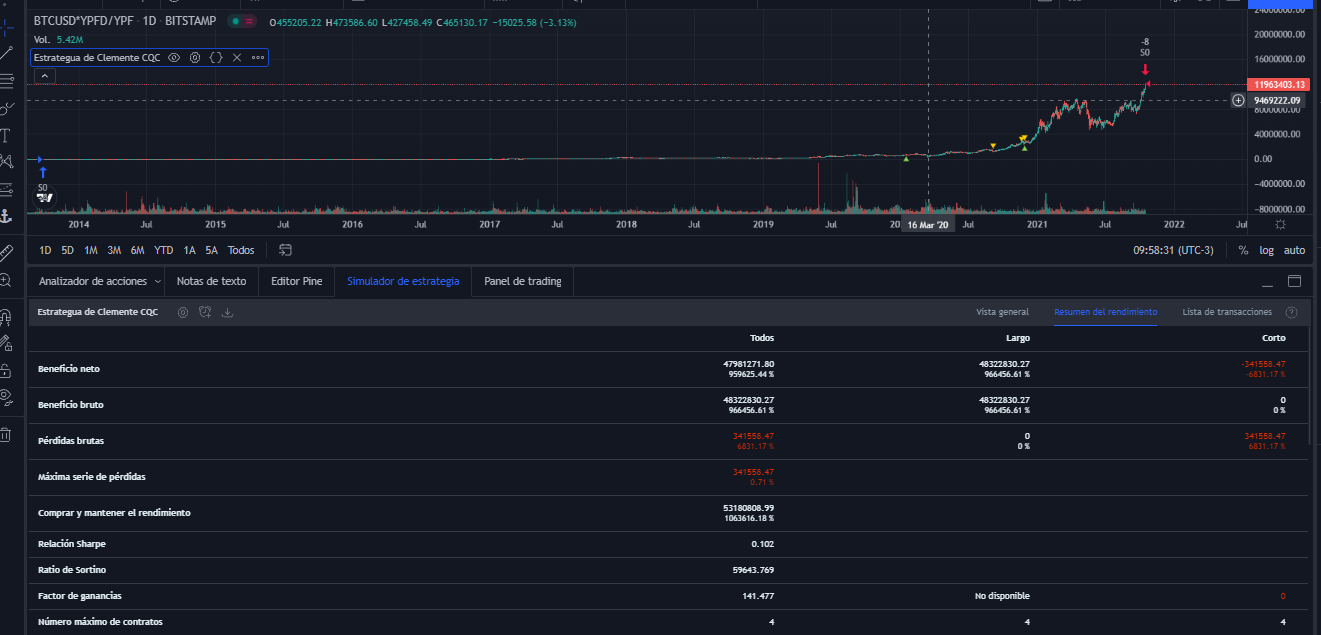Toggle auto scale

pyautogui.click(x=1294, y=250)
